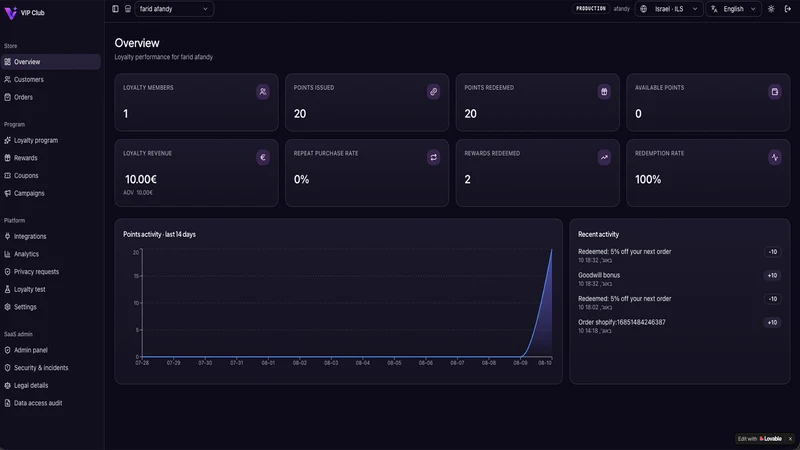Toggle the light/dark theme sun icon
Viewport: 800px width, 450px height.
(771, 9)
